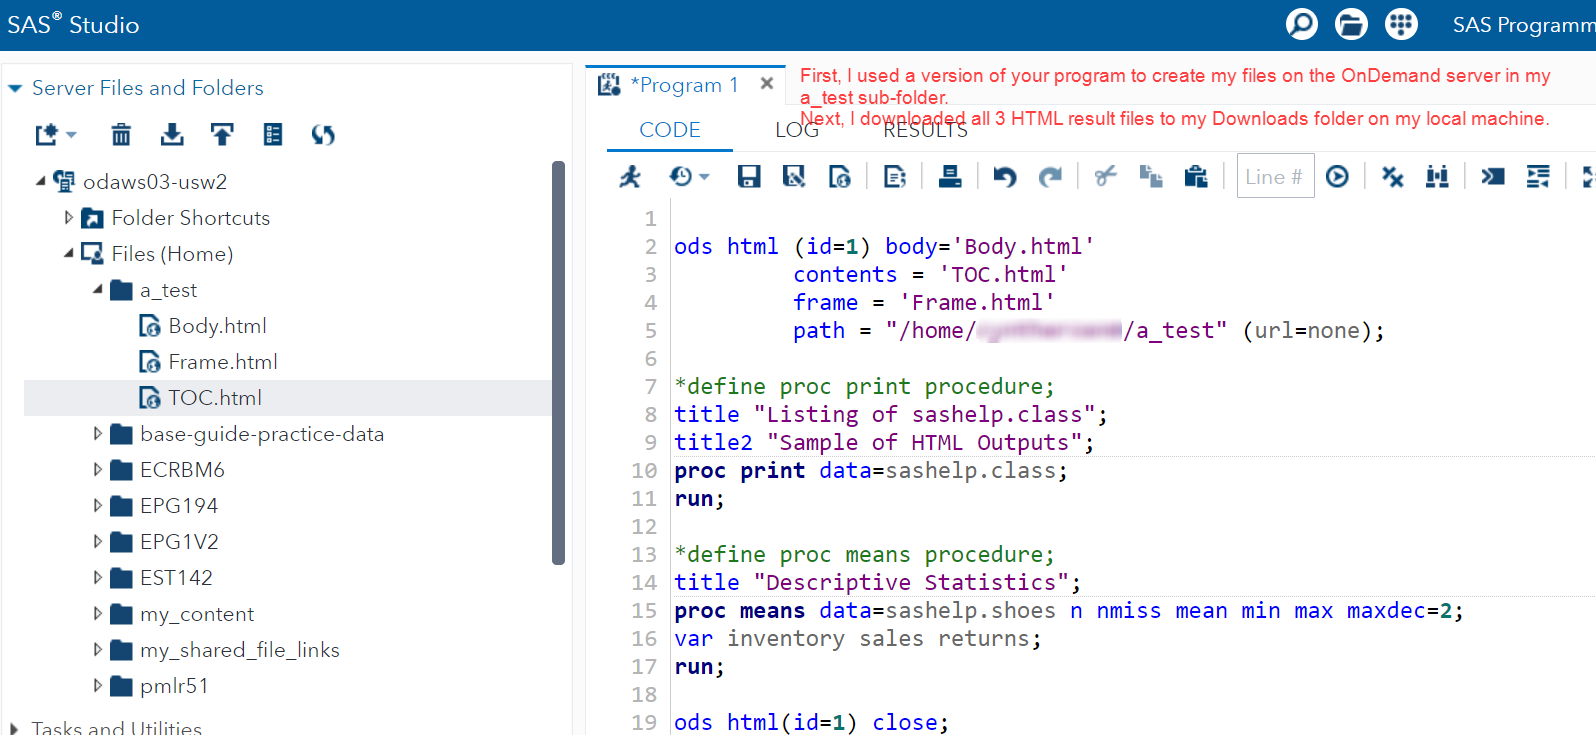Click the Upload file icon in navigation pane
The width and height of the screenshot is (1596, 735).
pyautogui.click(x=222, y=134)
